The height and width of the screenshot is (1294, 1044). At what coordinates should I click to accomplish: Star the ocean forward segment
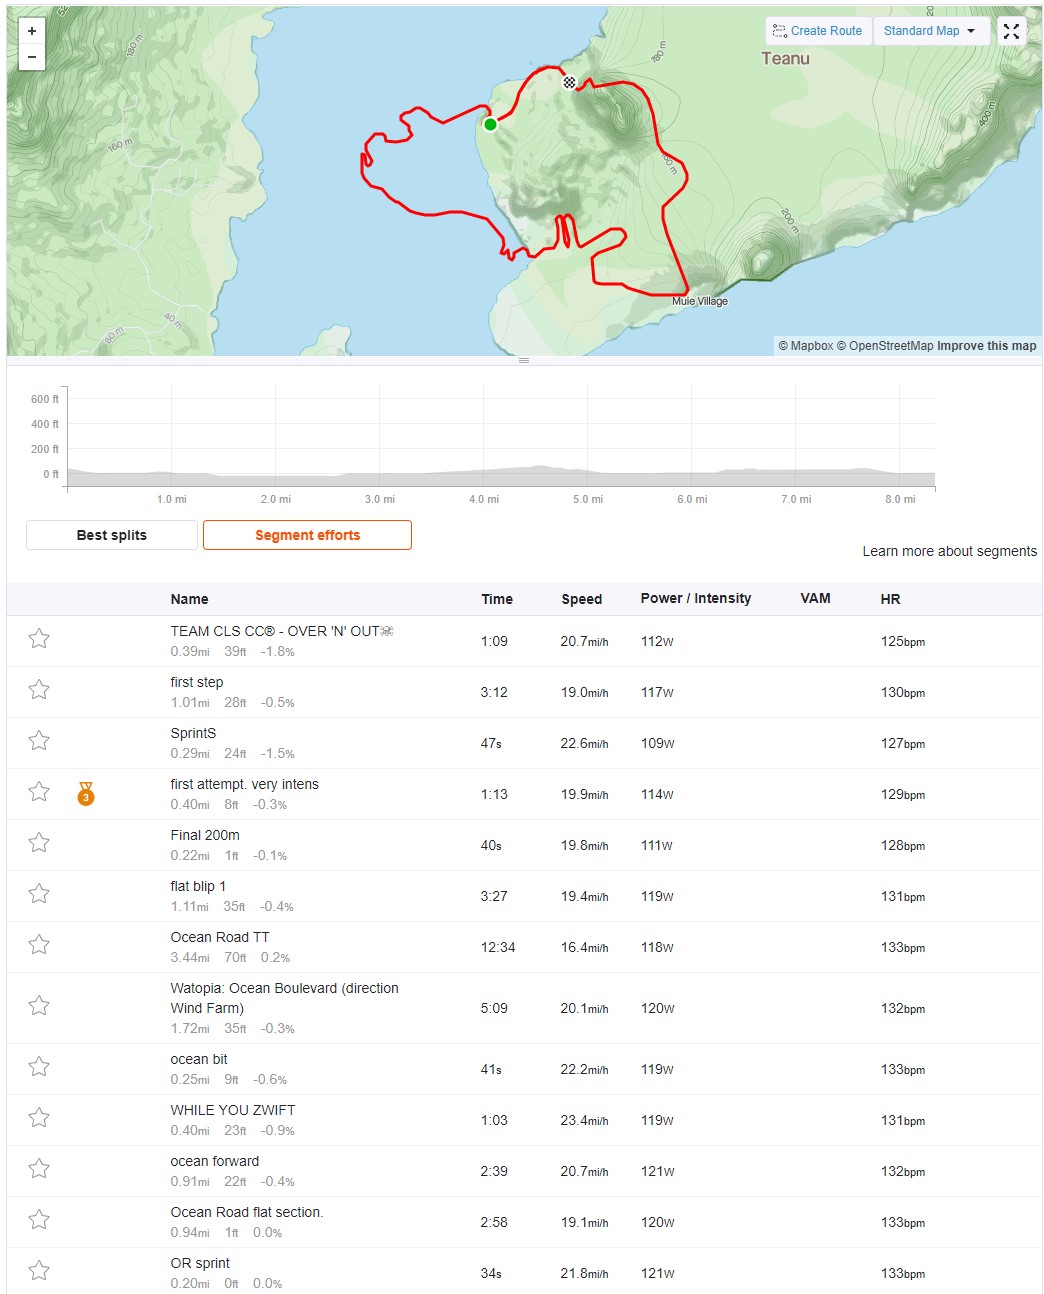pyautogui.click(x=39, y=1168)
